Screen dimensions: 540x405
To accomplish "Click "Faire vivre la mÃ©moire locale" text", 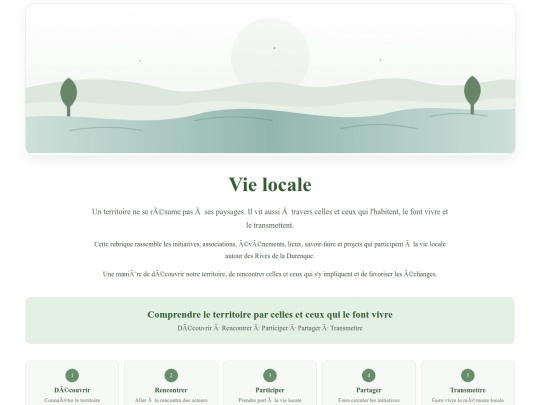I will [x=468, y=400].
